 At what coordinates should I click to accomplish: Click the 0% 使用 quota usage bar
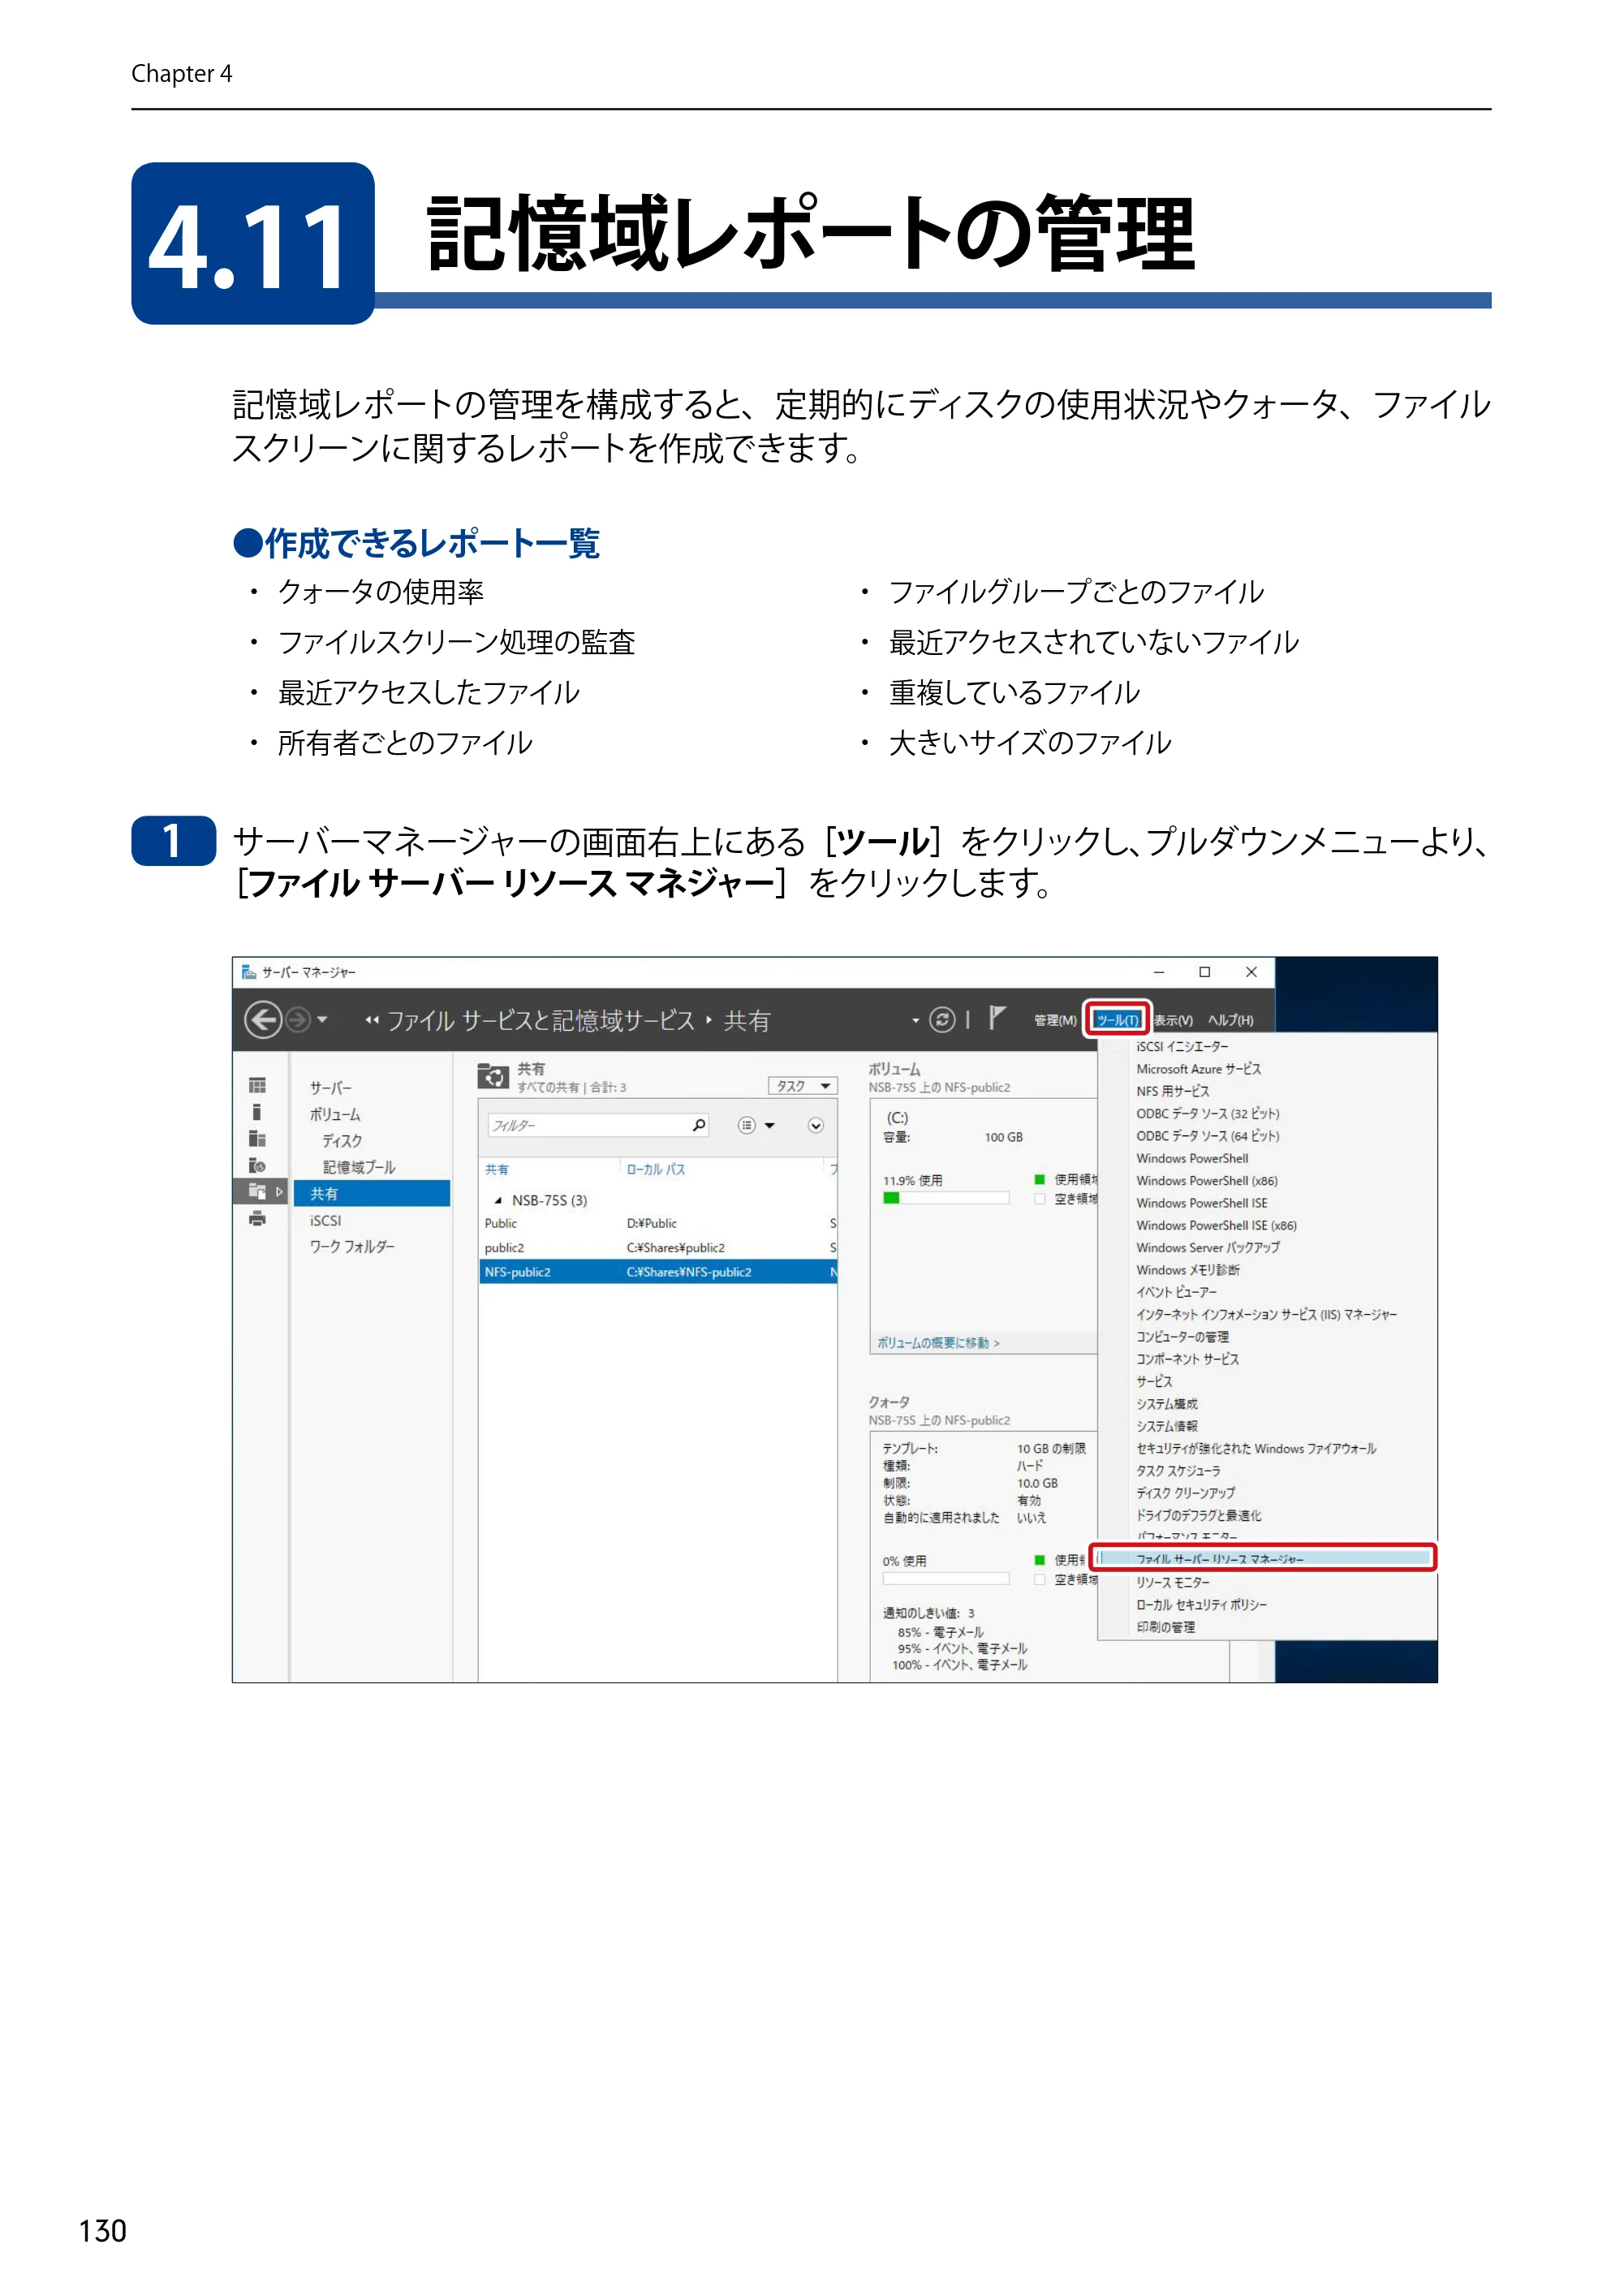[x=946, y=1578]
